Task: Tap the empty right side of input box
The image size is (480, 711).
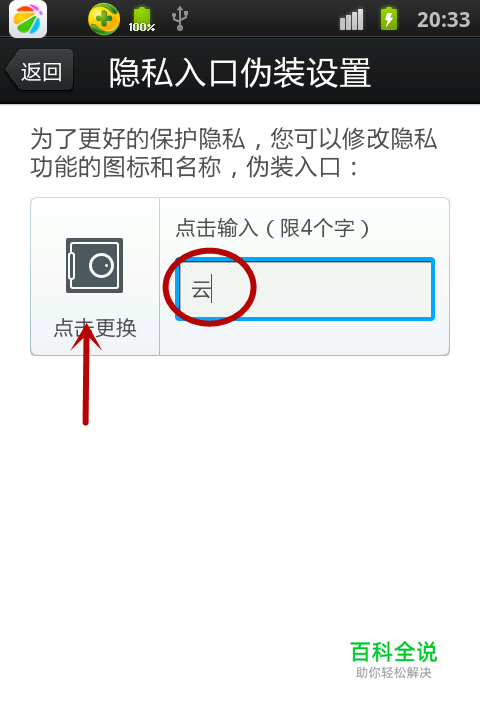Action: [x=344, y=289]
